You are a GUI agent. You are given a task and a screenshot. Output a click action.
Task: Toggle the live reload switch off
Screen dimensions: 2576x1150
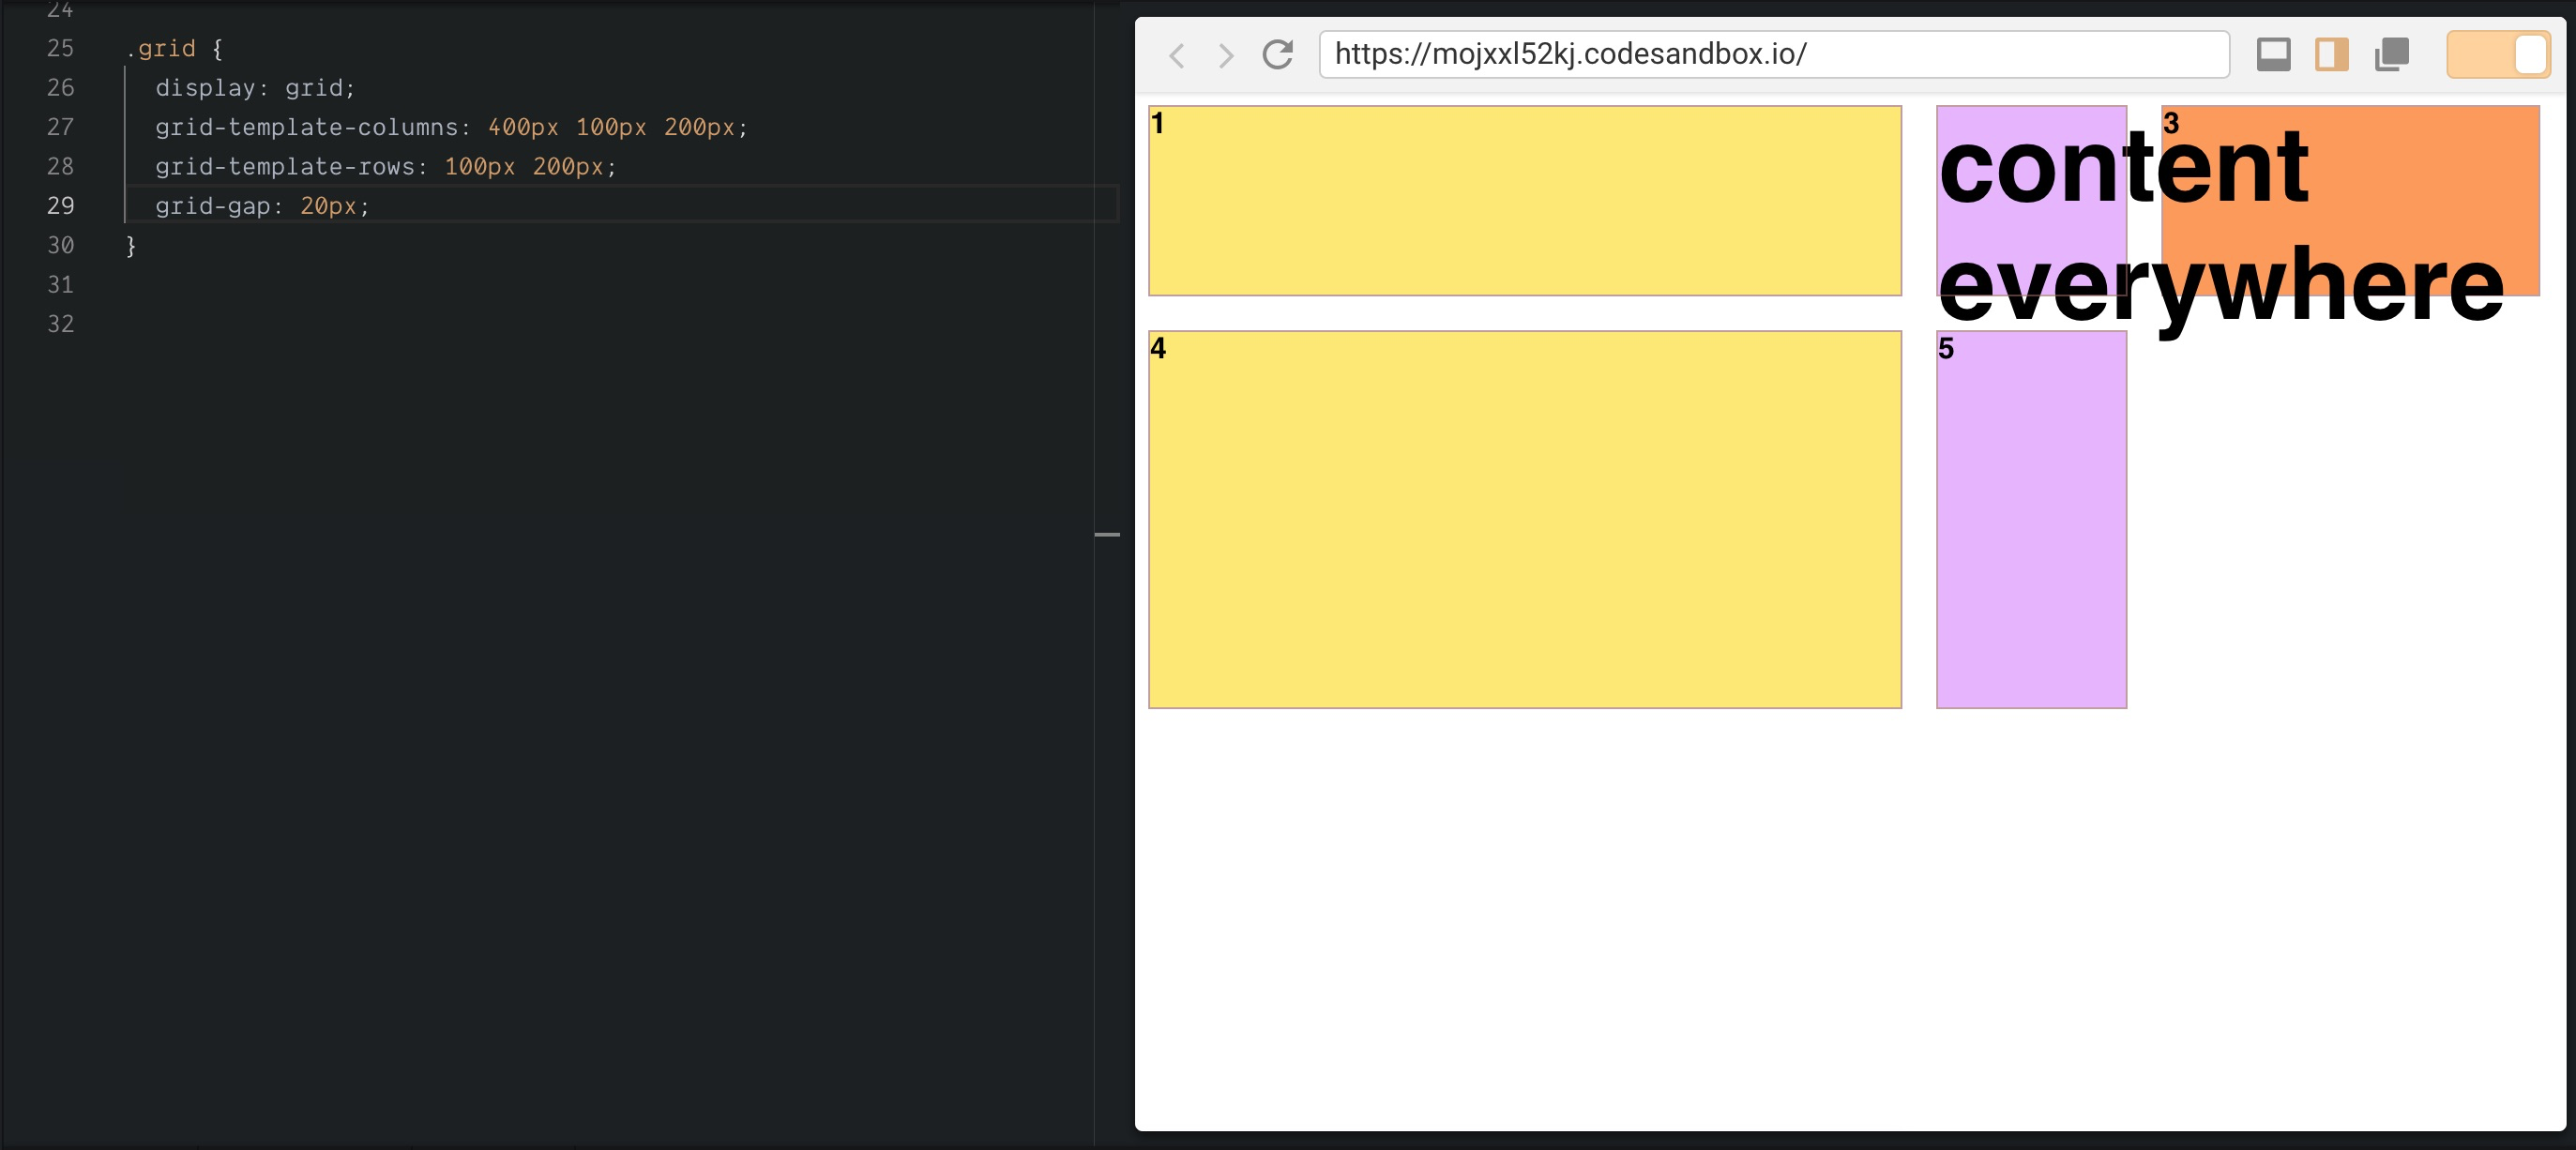coord(2498,54)
